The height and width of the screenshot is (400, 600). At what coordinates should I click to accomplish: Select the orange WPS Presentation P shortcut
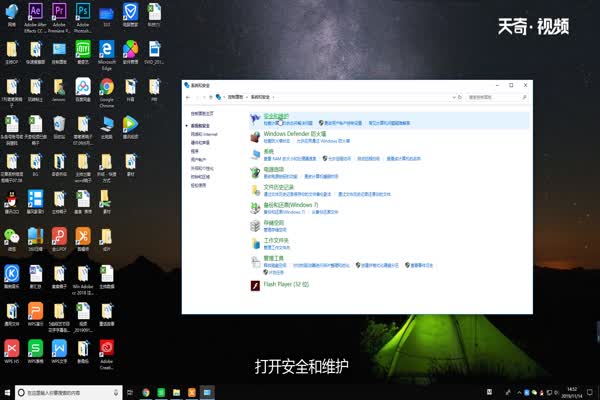click(36, 314)
